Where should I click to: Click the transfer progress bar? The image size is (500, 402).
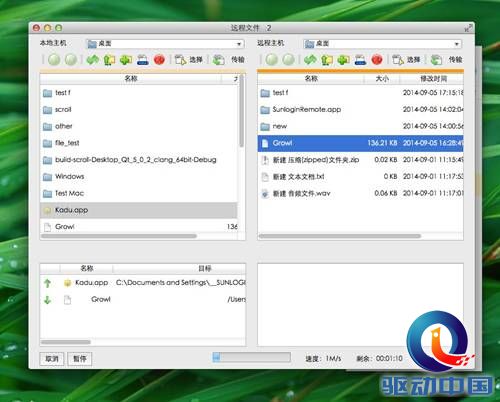coord(252,357)
